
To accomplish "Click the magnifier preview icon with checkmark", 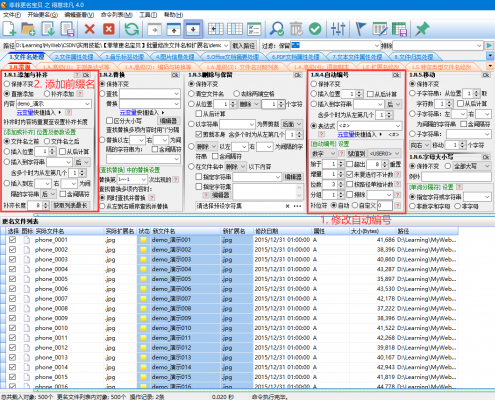I will pos(277,29).
